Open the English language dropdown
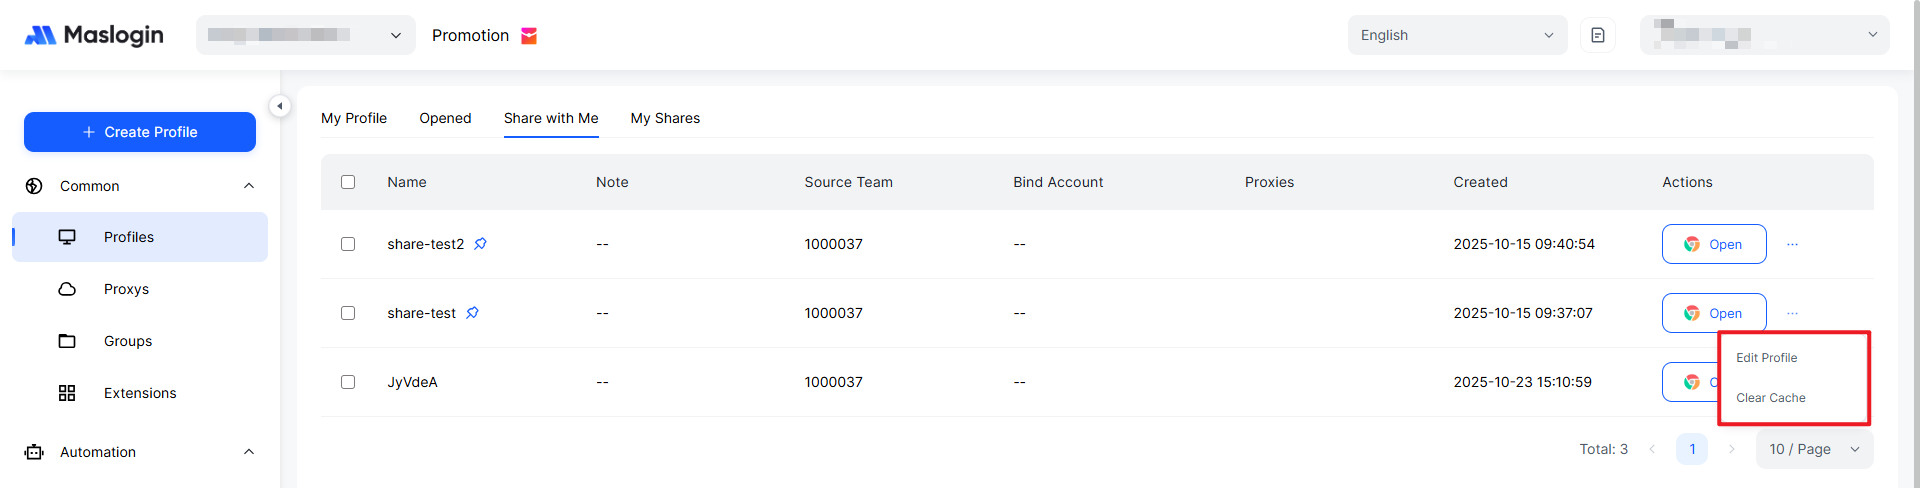1920x488 pixels. click(x=1457, y=35)
